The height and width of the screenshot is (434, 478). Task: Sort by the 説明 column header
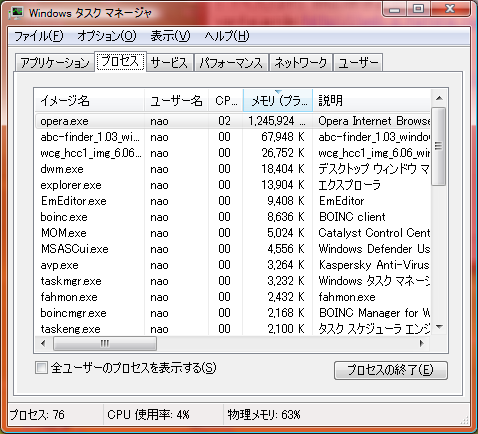tap(372, 100)
